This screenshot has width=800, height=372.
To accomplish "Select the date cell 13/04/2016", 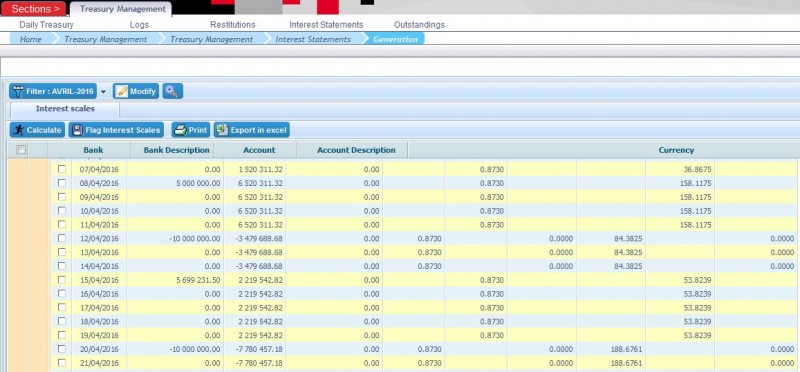I will 99,252.
